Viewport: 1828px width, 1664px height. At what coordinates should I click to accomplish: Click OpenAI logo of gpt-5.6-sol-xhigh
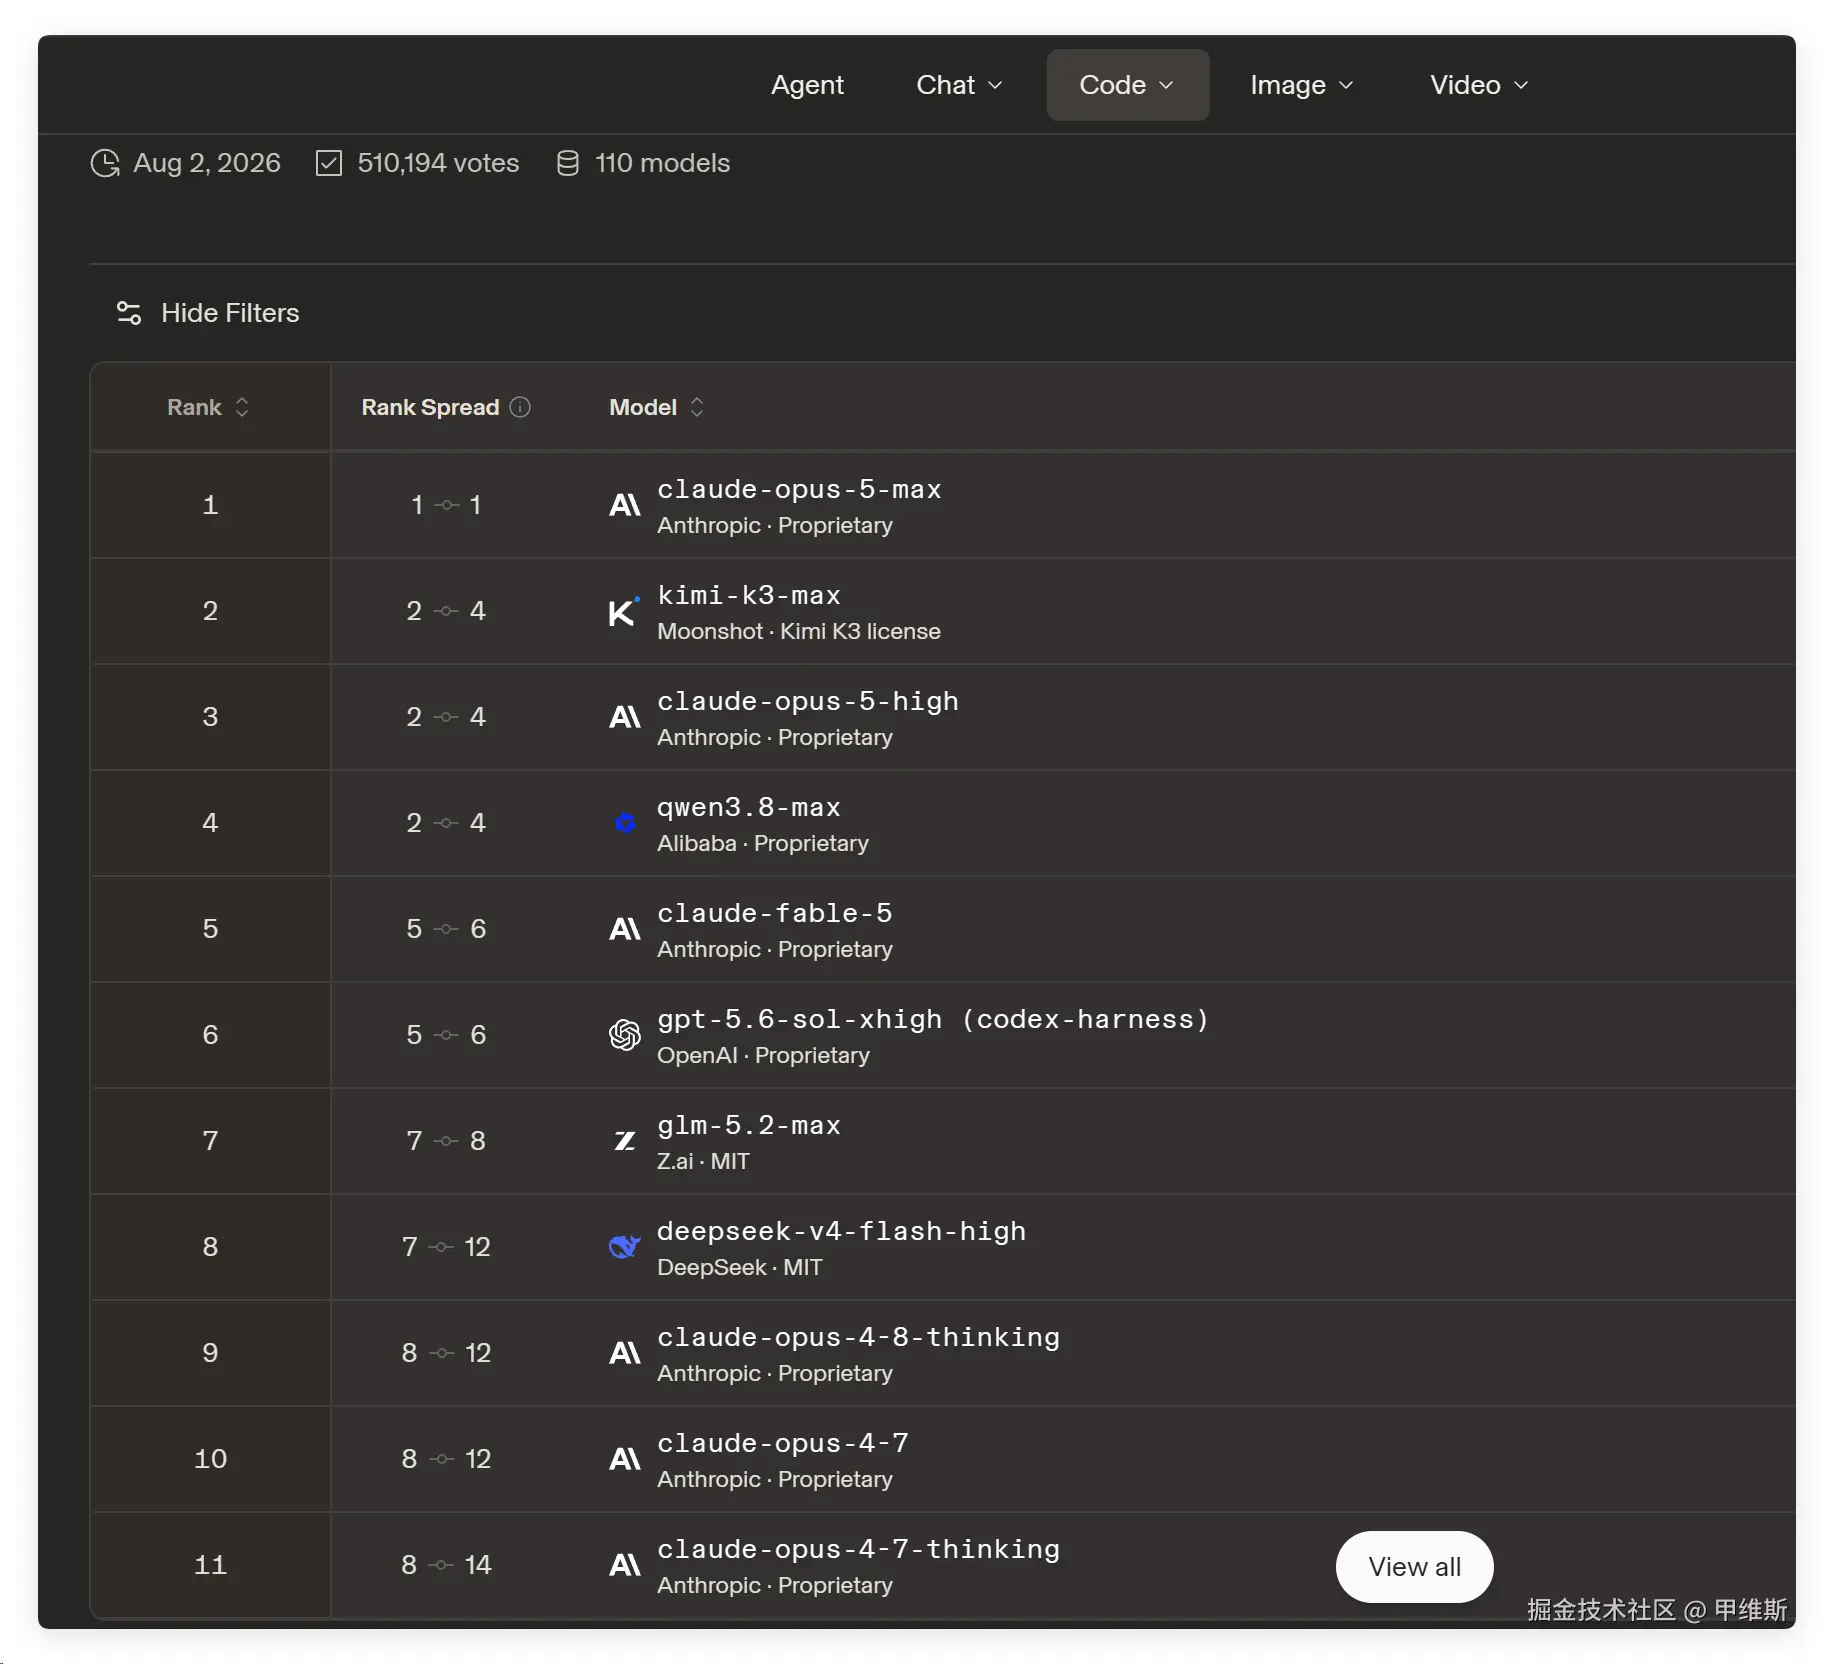coord(625,1035)
